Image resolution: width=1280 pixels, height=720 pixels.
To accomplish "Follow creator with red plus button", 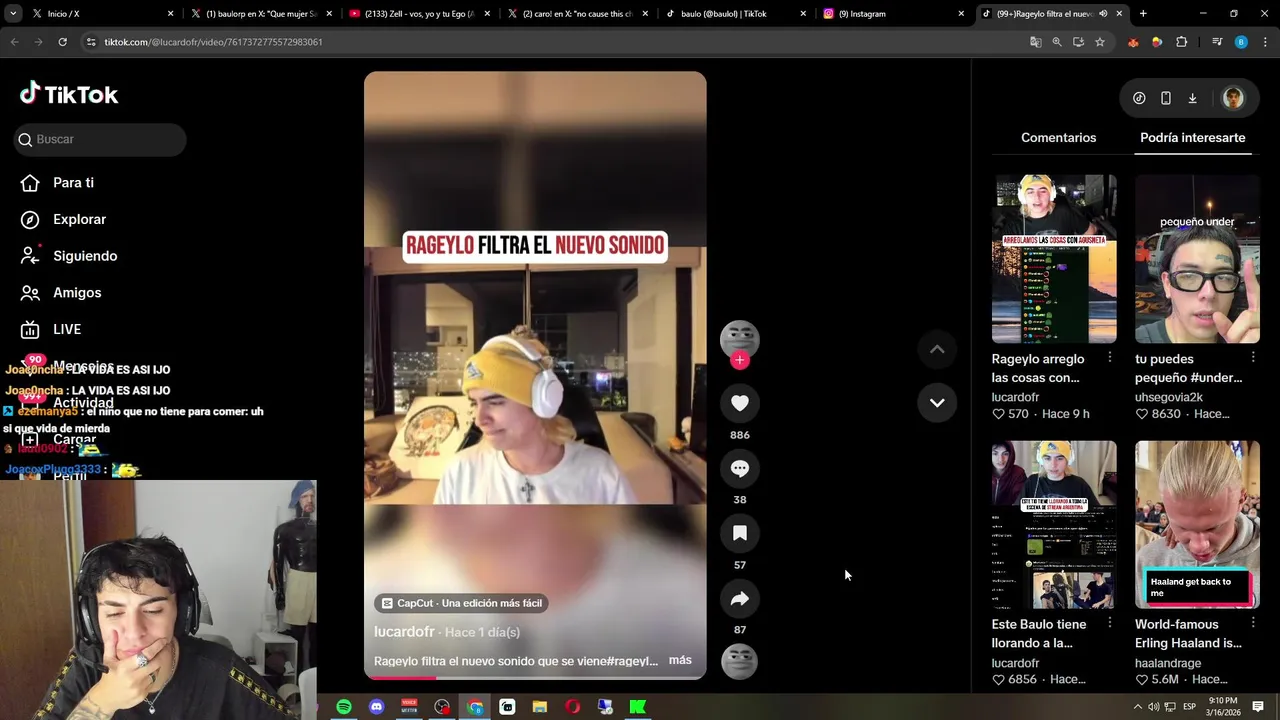I will pos(740,360).
